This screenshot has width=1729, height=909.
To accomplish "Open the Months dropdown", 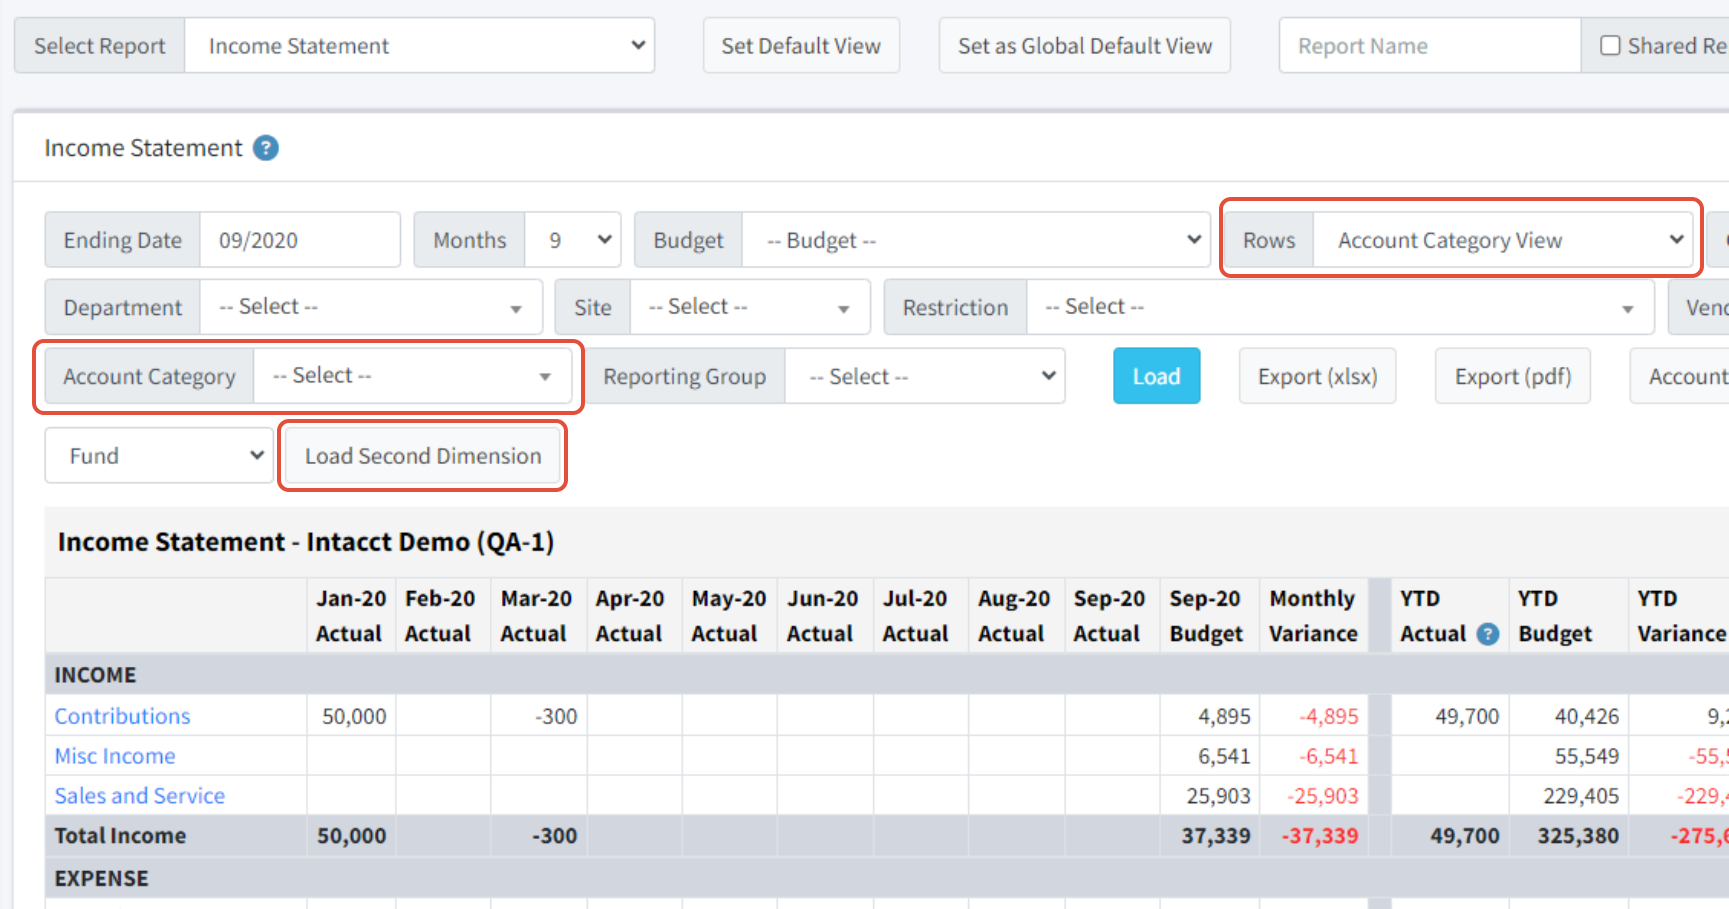I will click(573, 240).
